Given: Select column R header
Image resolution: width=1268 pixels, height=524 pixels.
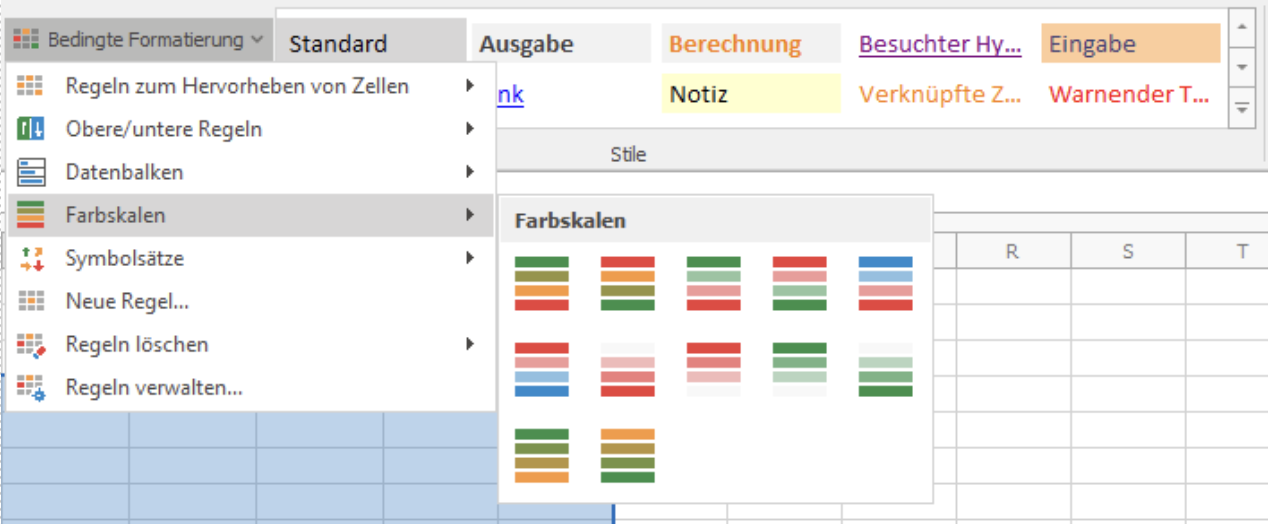Looking at the screenshot, I should (x=1012, y=251).
